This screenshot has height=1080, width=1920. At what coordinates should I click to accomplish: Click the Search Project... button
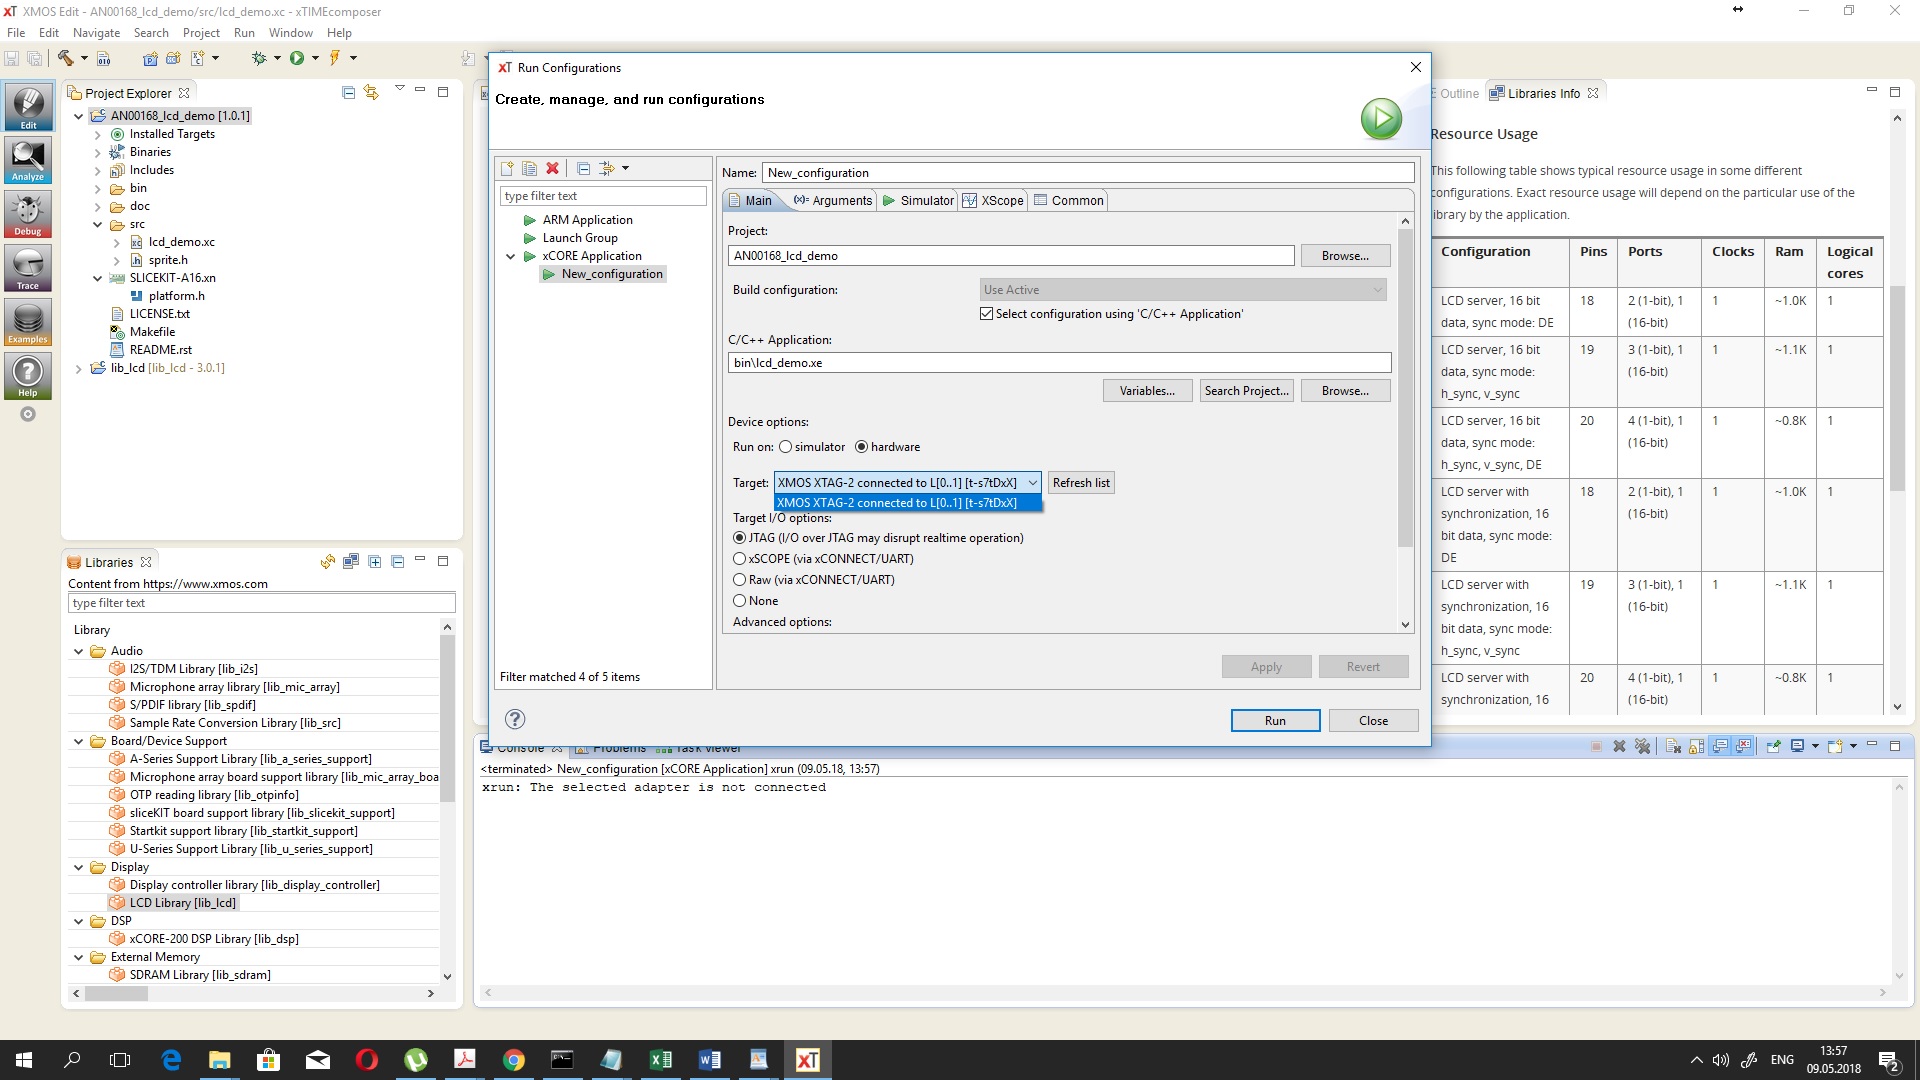click(x=1246, y=391)
